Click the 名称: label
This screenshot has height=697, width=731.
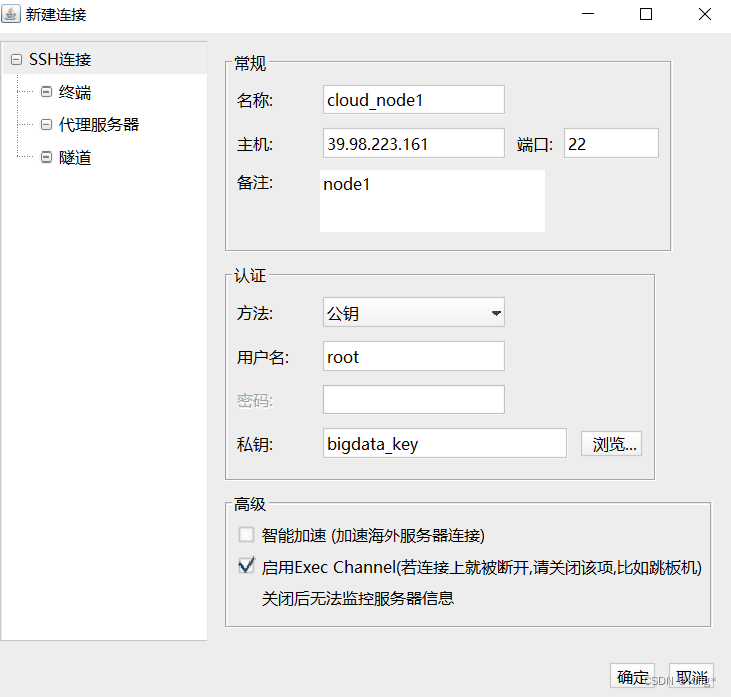pos(255,100)
